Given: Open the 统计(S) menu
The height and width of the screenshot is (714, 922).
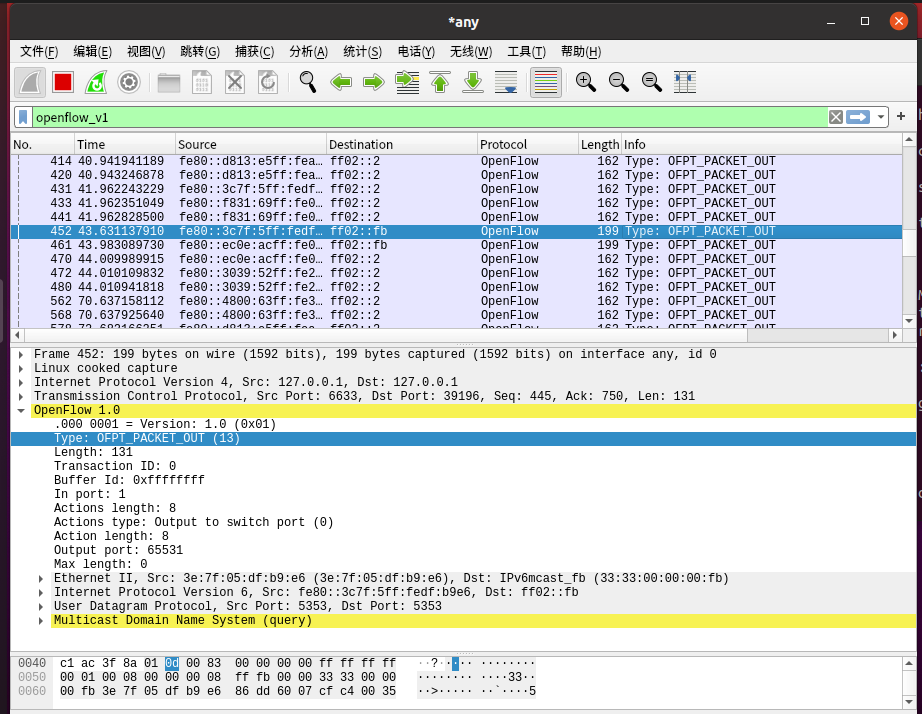Looking at the screenshot, I should pyautogui.click(x=362, y=52).
